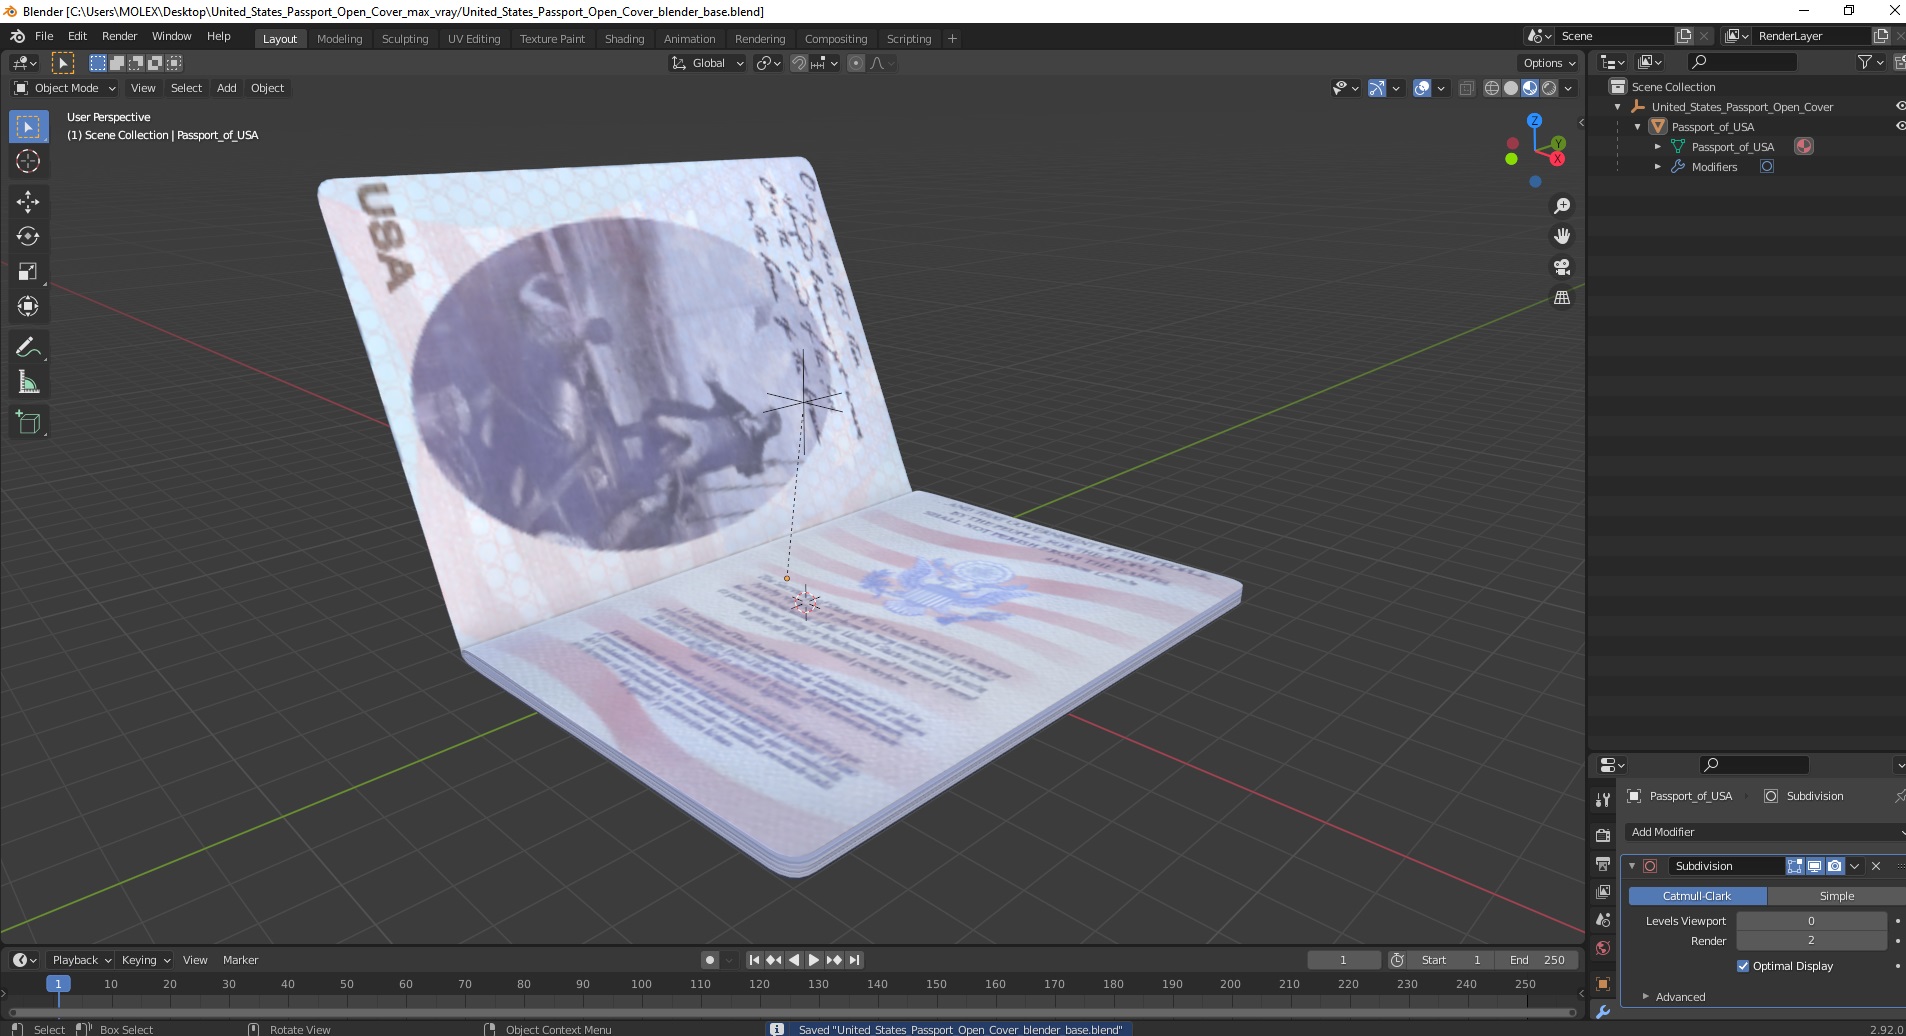The image size is (1906, 1036).
Task: Select the Cursor tool
Action: click(x=28, y=162)
